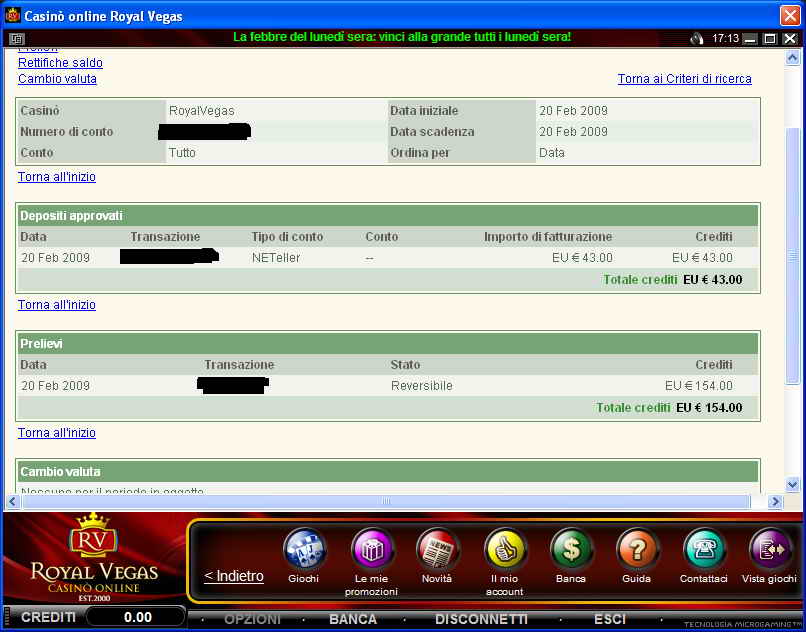806x632 pixels.
Task: Click the Conto value Tutto
Action: coord(182,153)
